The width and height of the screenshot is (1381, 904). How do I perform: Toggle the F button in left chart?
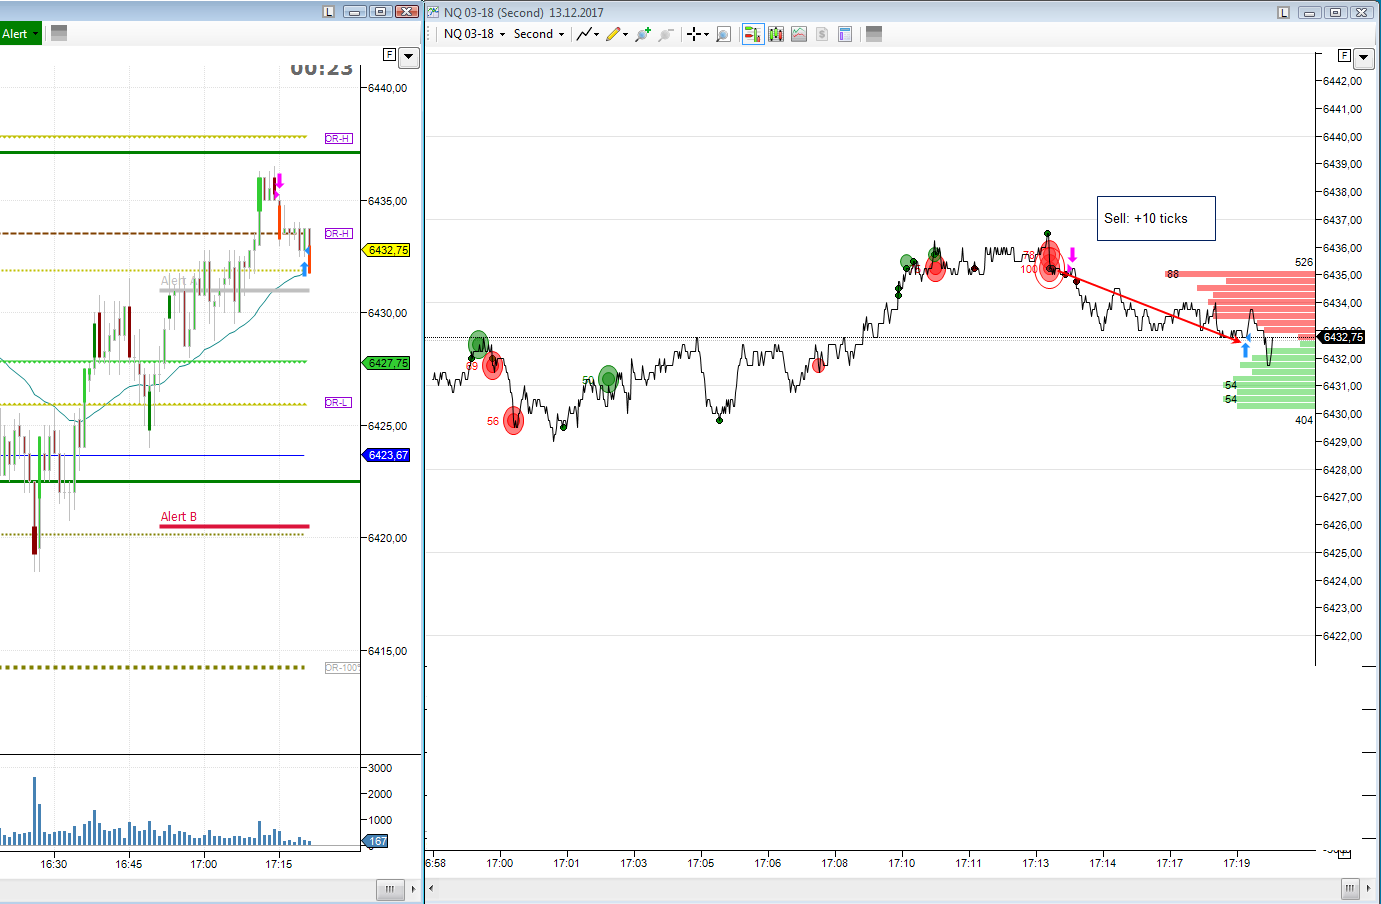390,55
